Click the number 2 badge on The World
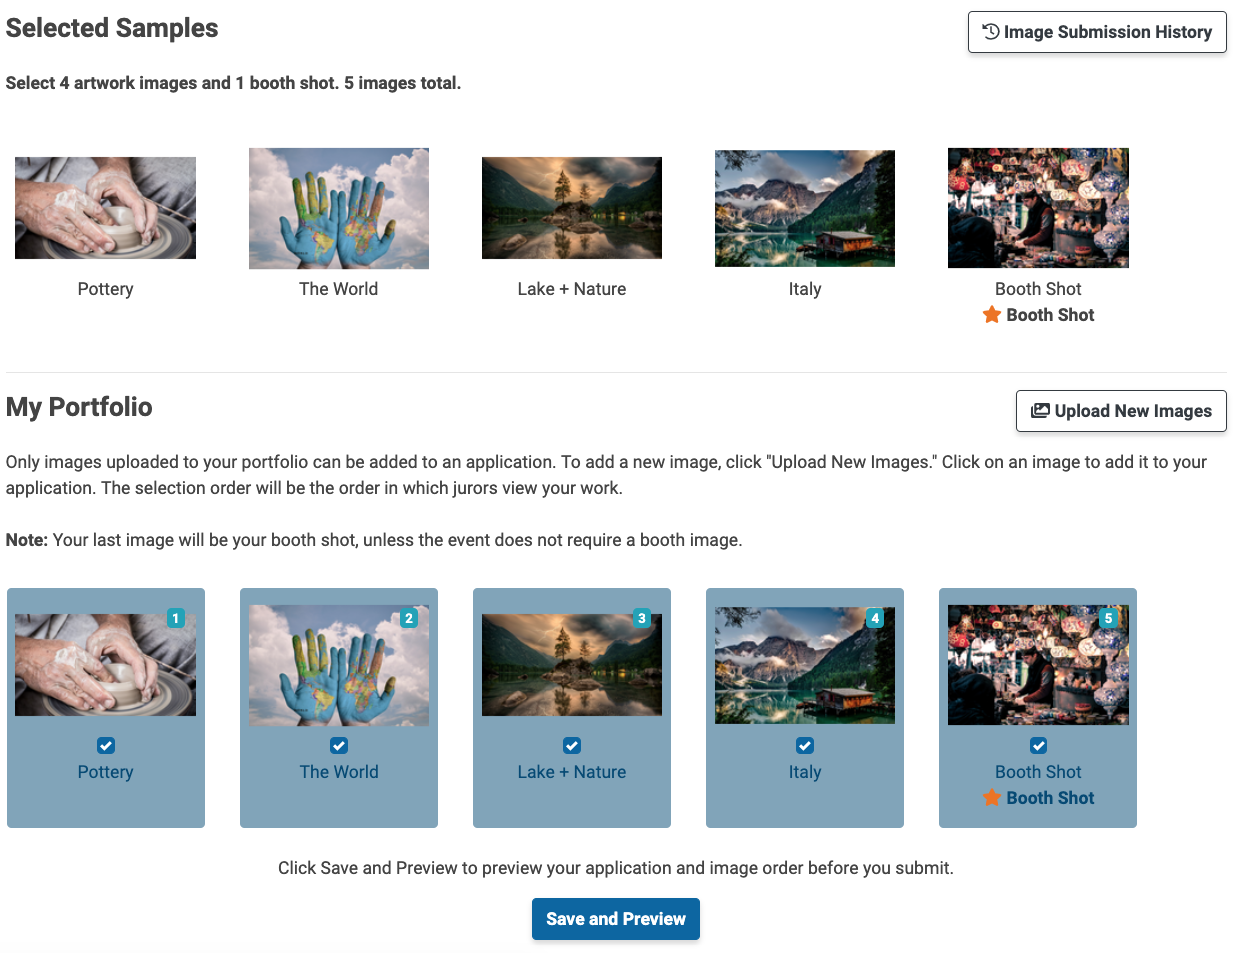This screenshot has width=1235, height=953. click(409, 618)
